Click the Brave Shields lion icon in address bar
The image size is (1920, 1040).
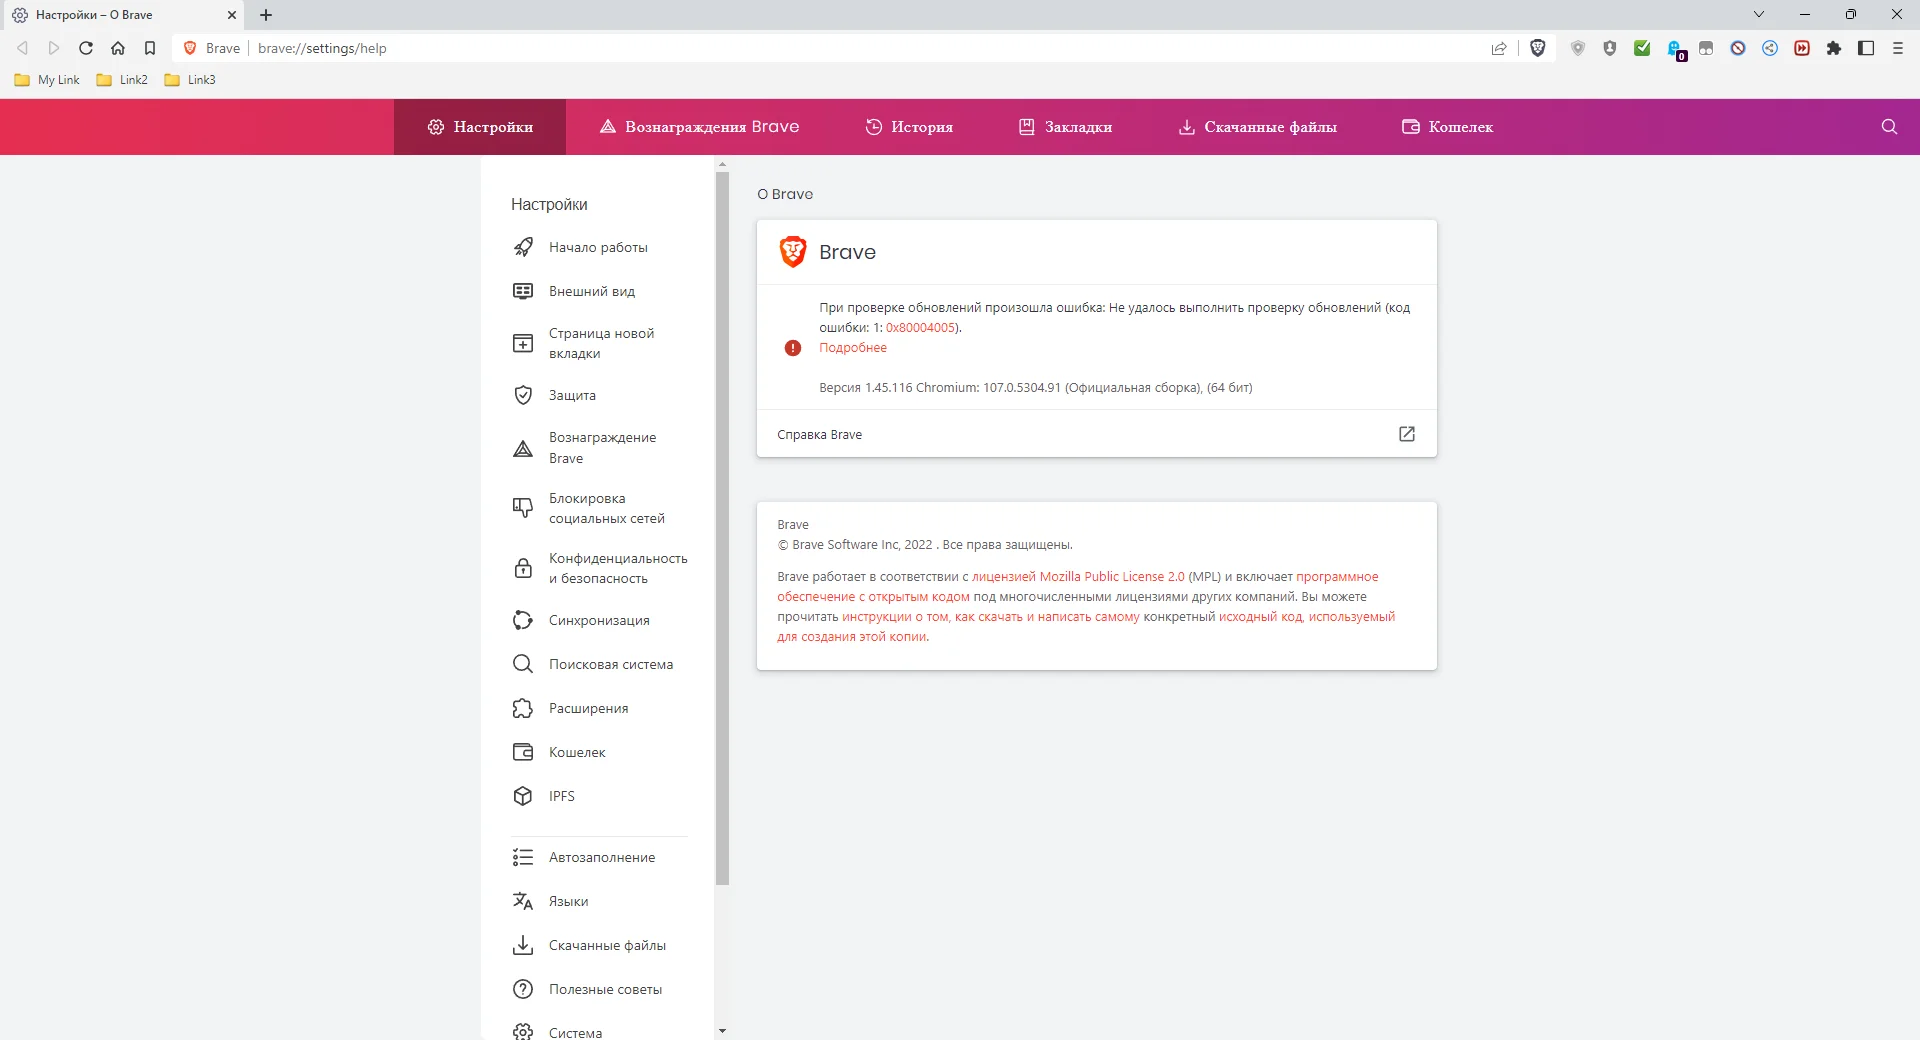point(1538,48)
